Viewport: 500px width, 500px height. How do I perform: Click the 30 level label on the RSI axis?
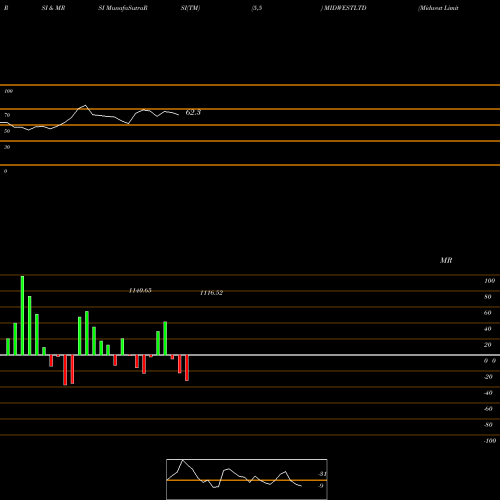[7, 147]
